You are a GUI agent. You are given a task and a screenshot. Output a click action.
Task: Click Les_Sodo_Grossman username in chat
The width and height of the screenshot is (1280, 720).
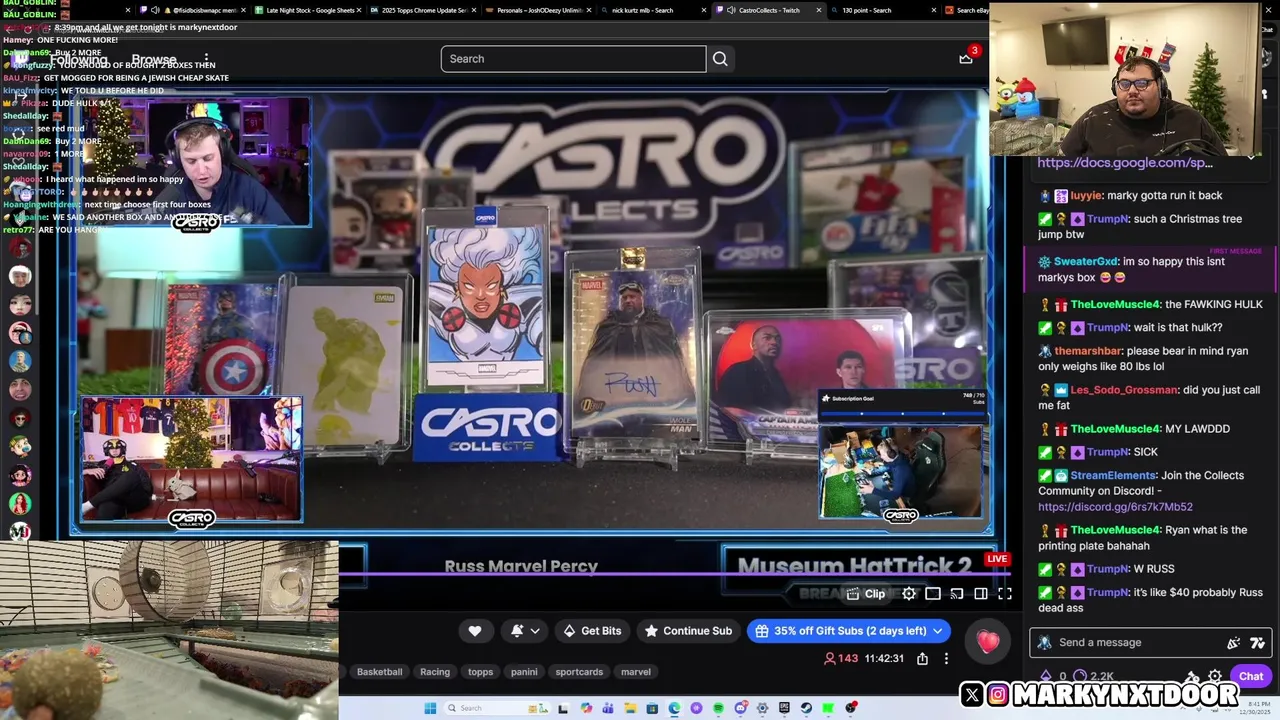pos(1124,390)
